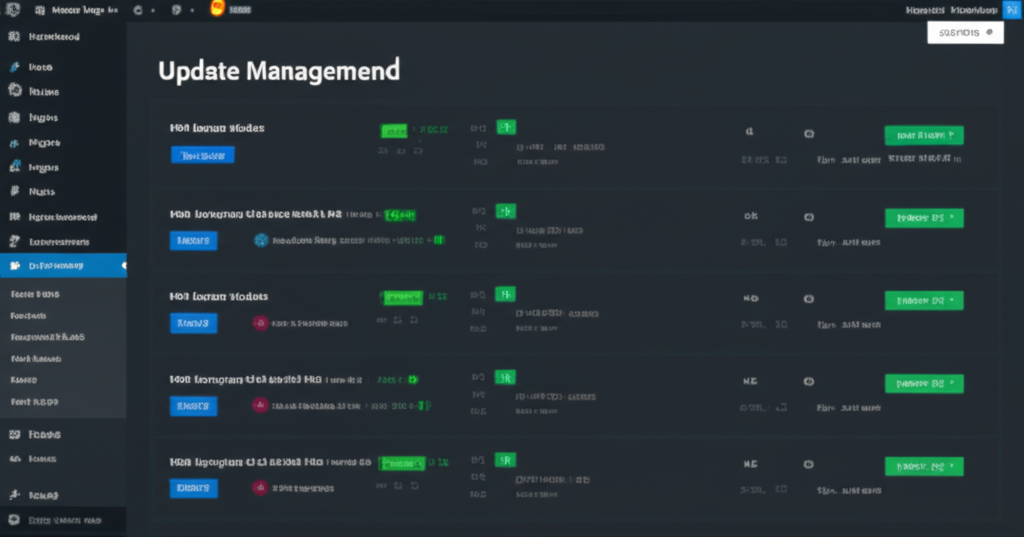Click the maroon circular icon in the third update row

pos(260,323)
